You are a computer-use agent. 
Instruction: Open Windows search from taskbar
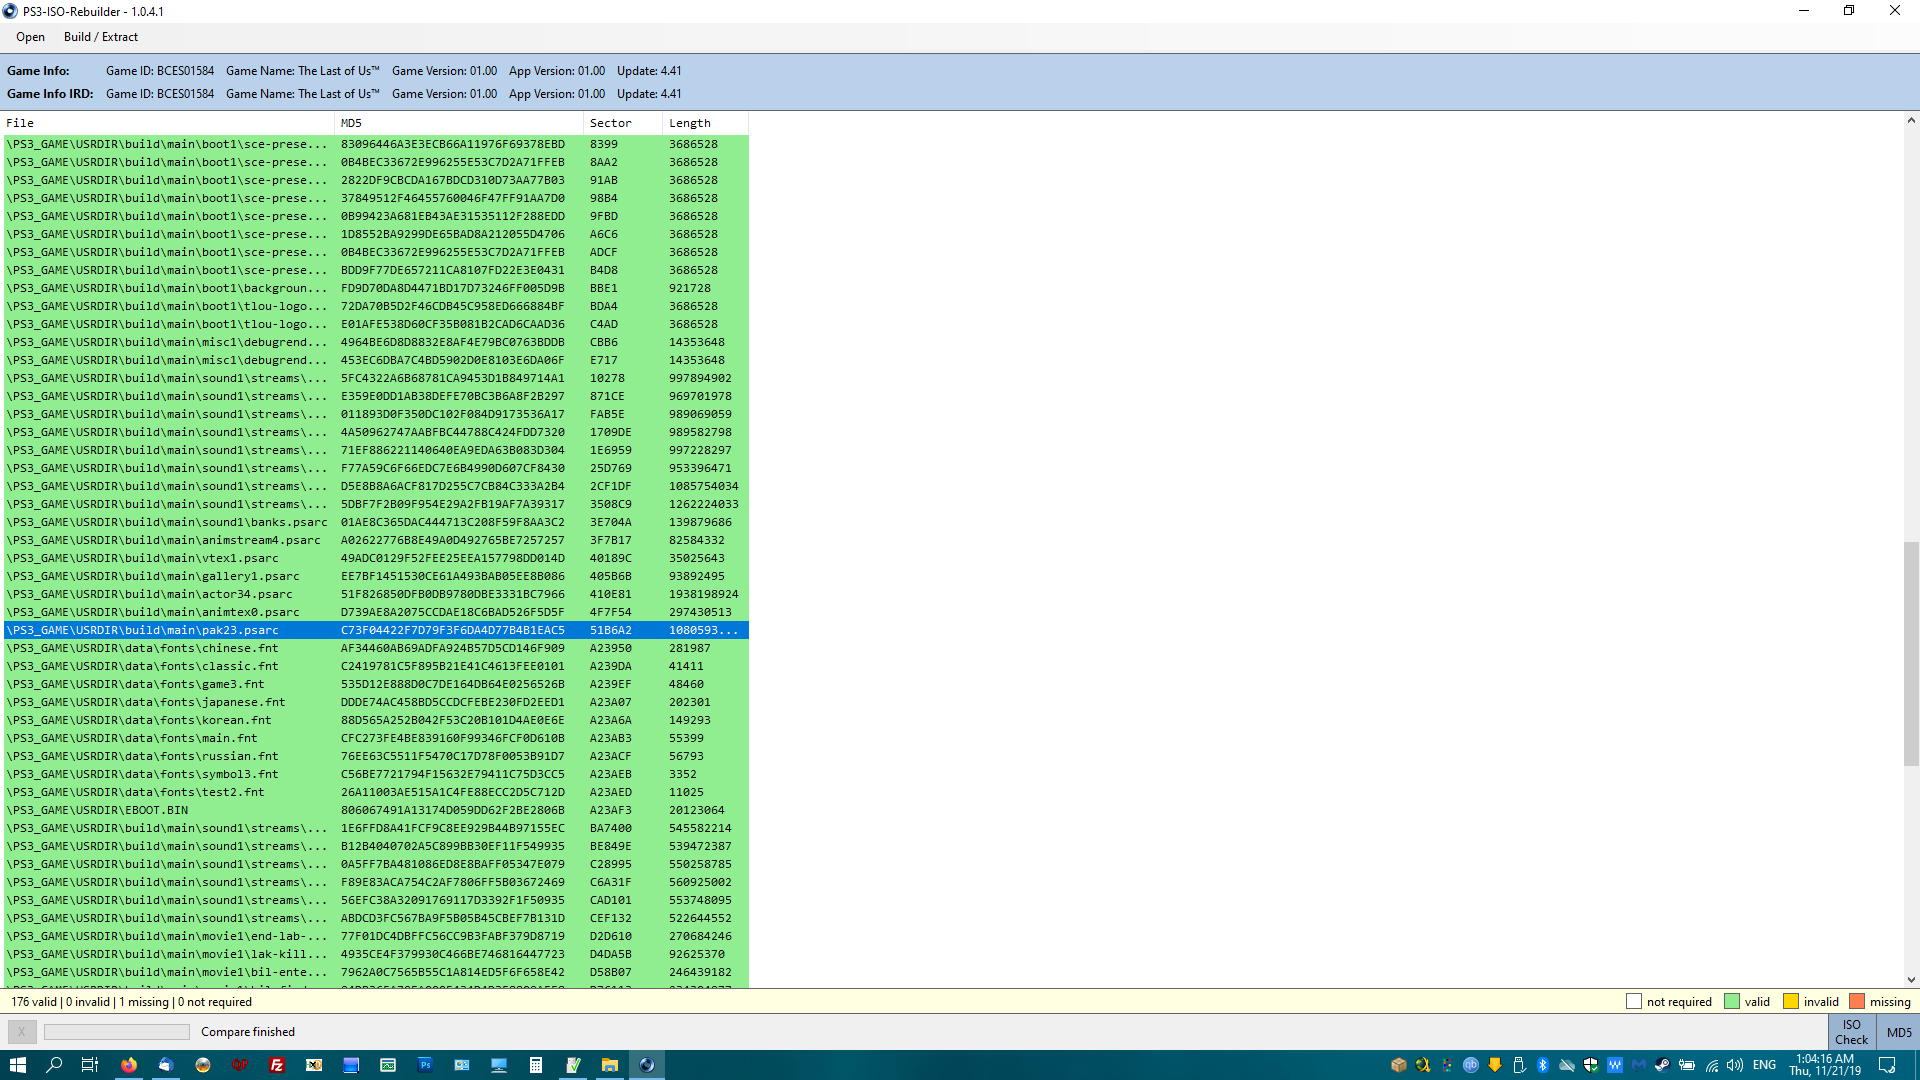54,1065
